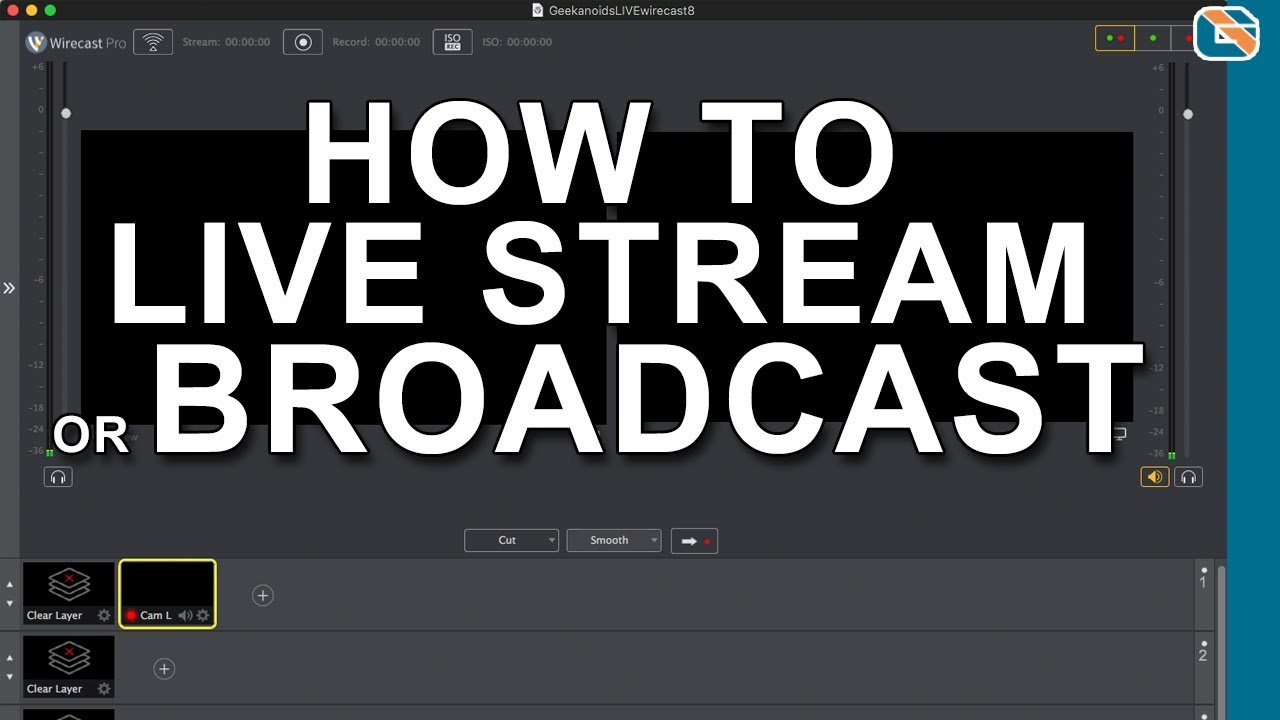Click the live-side headphones icon
This screenshot has height=720, width=1280.
click(x=1188, y=477)
